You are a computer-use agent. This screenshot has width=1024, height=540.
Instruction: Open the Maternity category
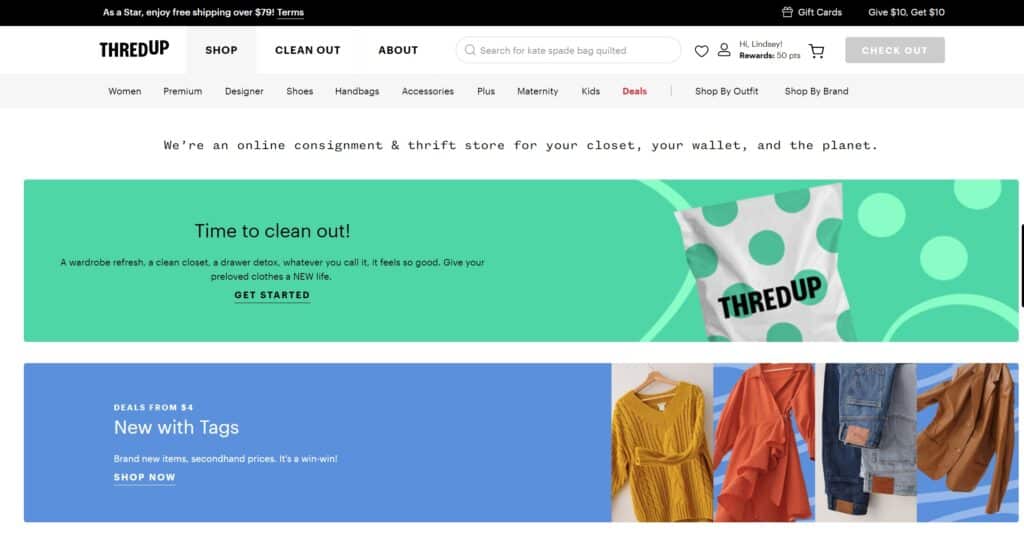(537, 91)
